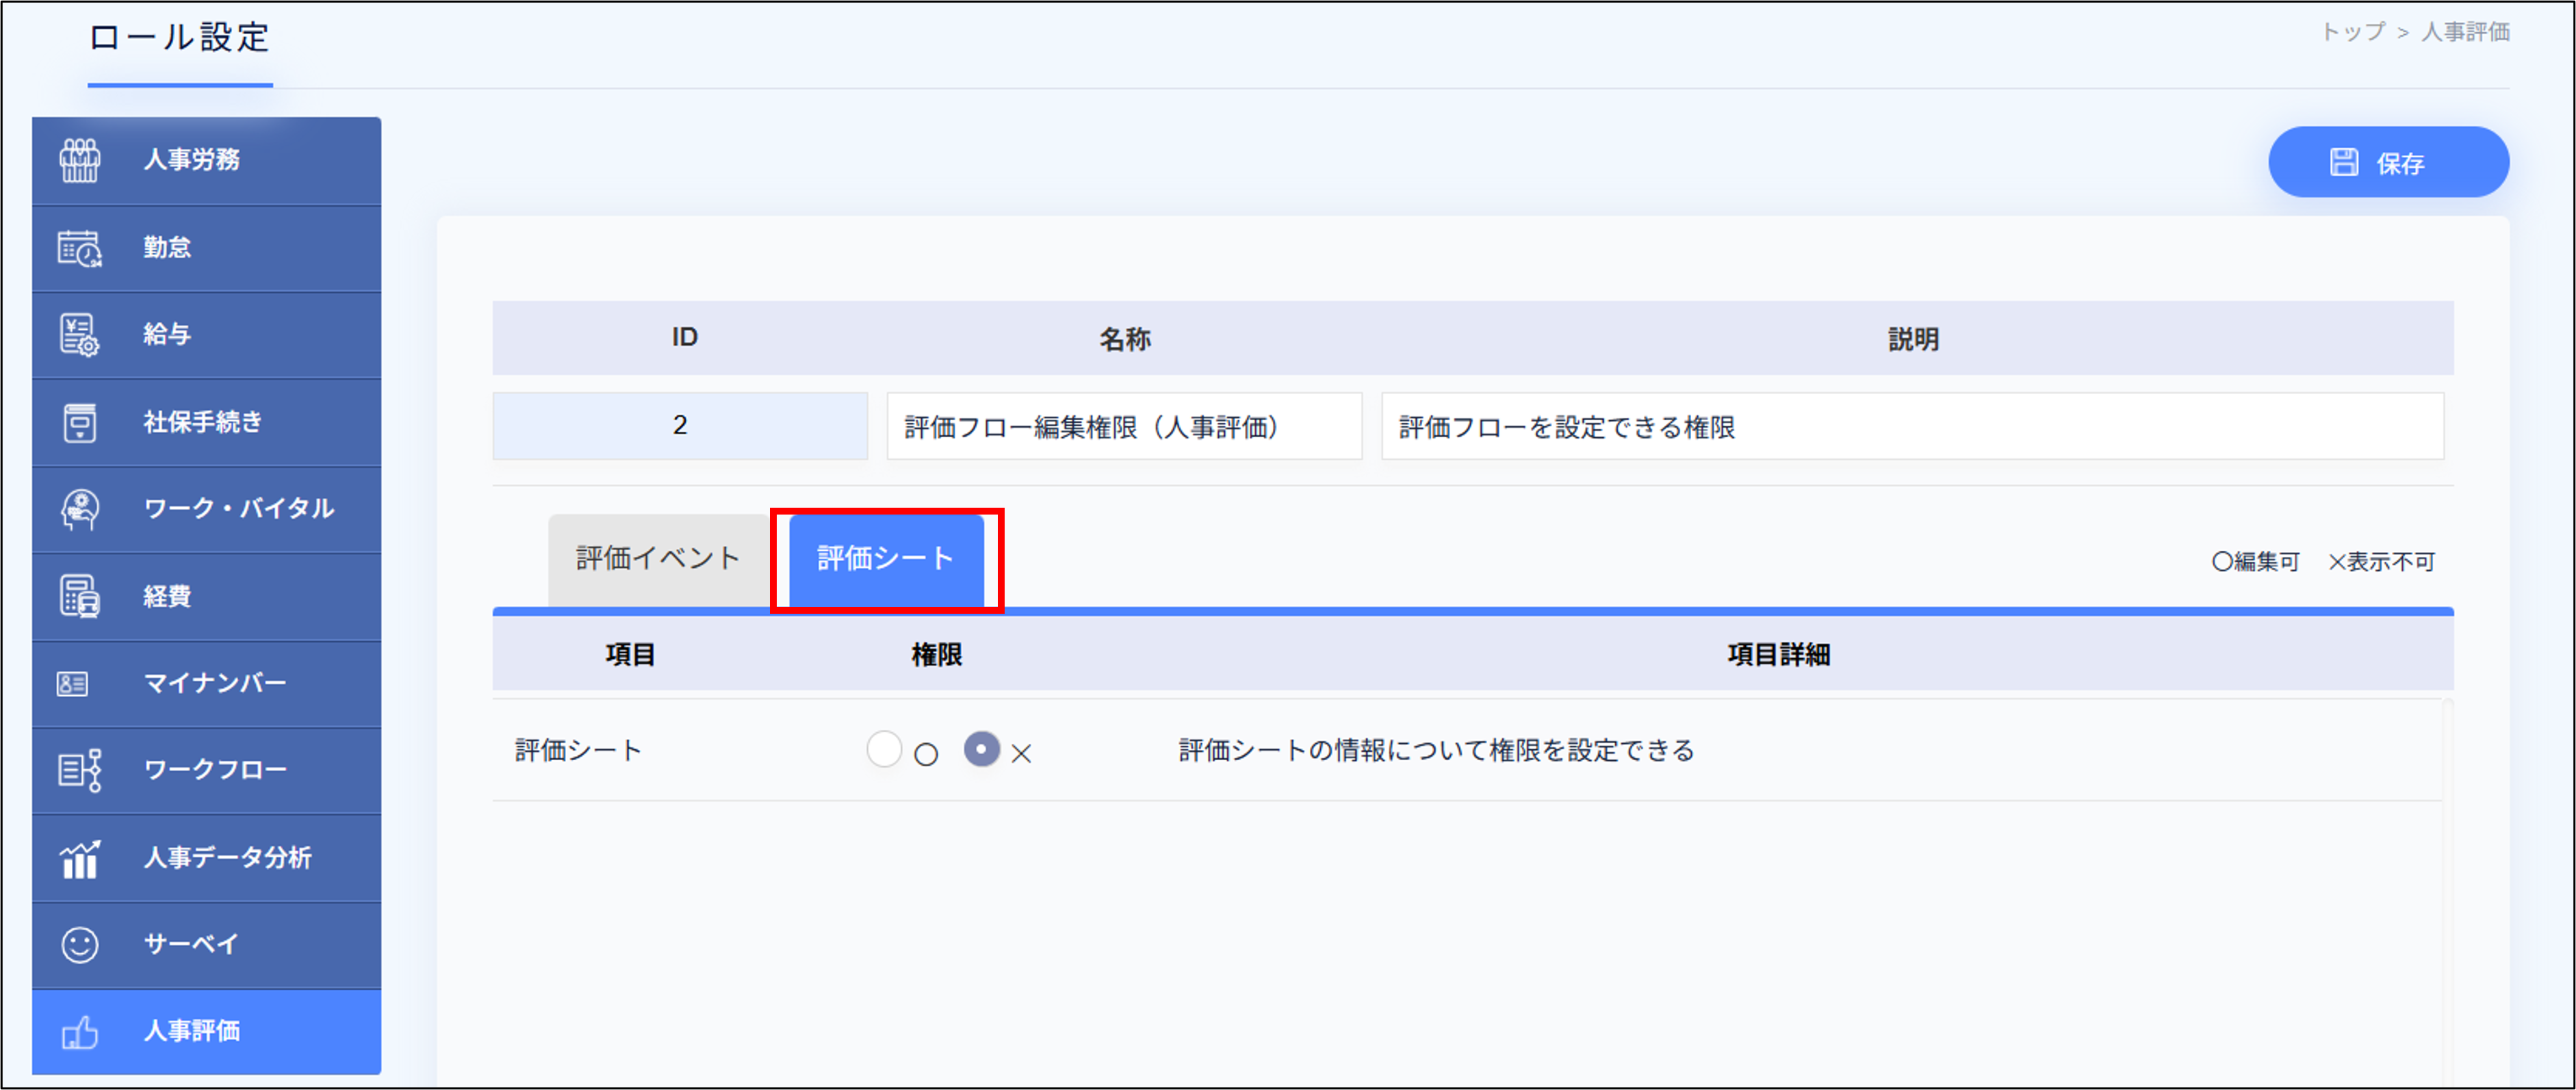Screen dimensions: 2576x1090
Task: Edit the 説明 field text 評価フローを設定できる権限
Action: [1916, 426]
